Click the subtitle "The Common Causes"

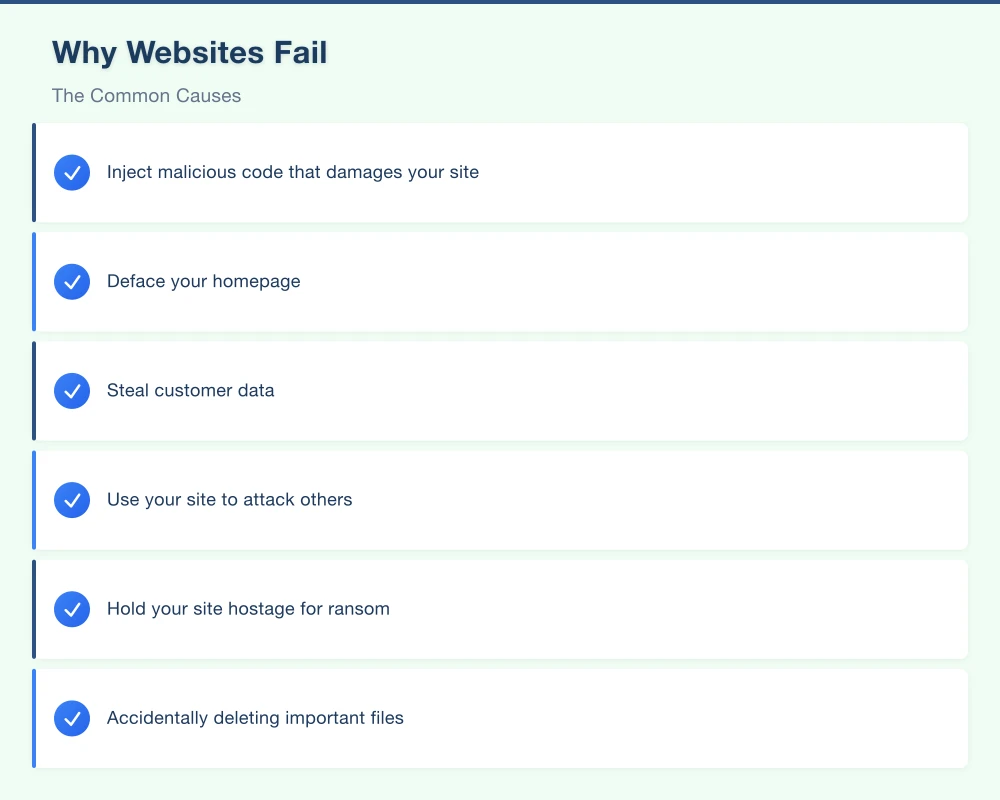[146, 96]
